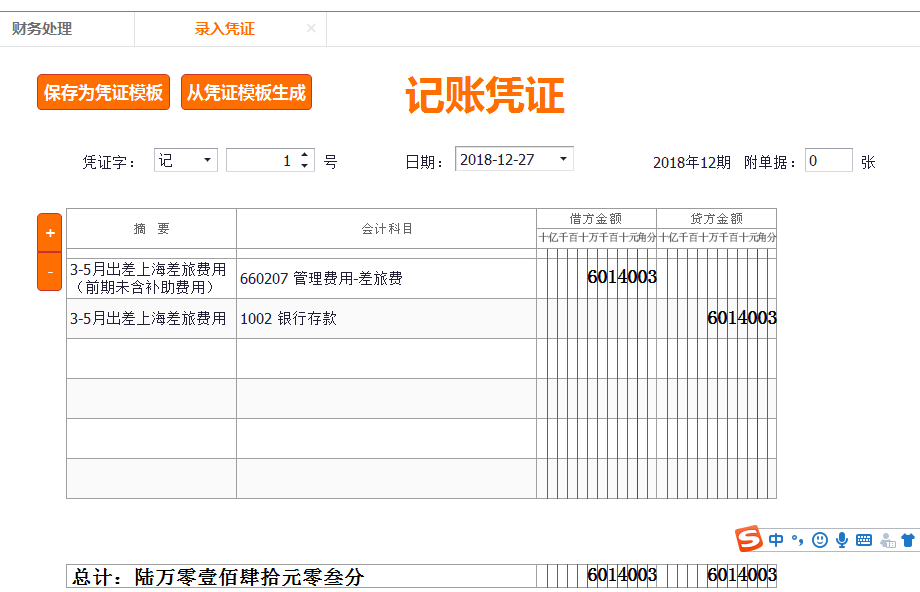Close the 录入凭证 tab
Screen dimensions: 920x592
coord(311,29)
